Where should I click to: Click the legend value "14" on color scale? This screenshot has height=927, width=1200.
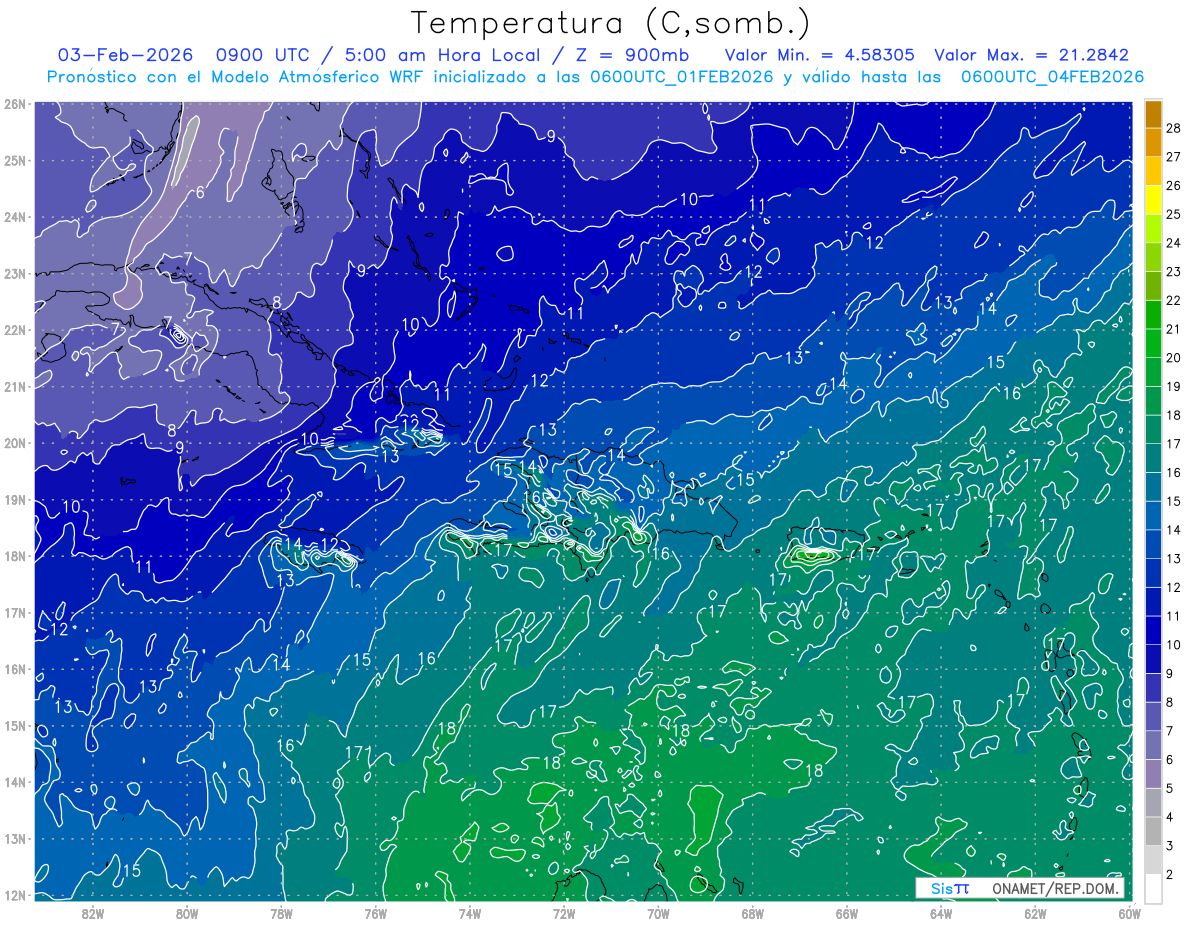point(1174,530)
